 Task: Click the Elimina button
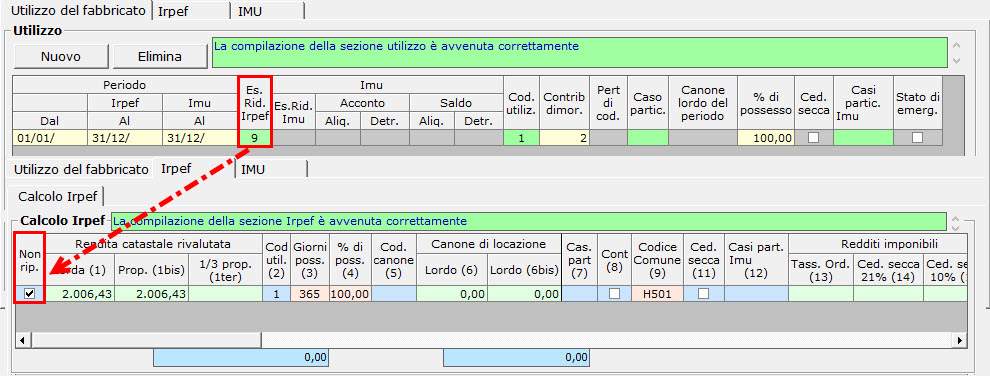click(x=160, y=56)
